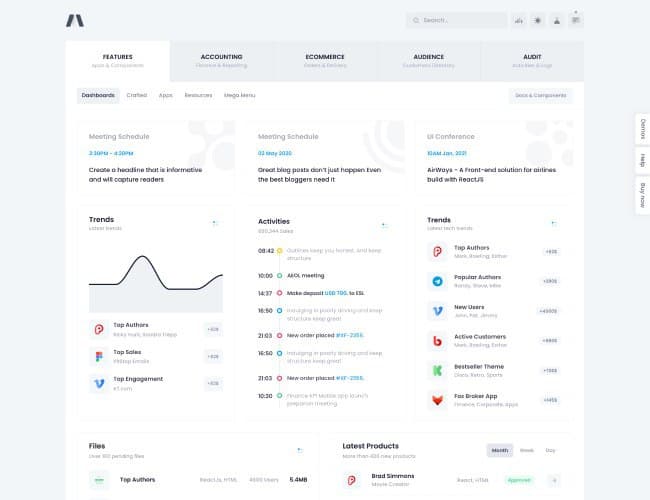Switch to the Ecommerce tab
Screen dimensions: 650x500
coord(325,61)
